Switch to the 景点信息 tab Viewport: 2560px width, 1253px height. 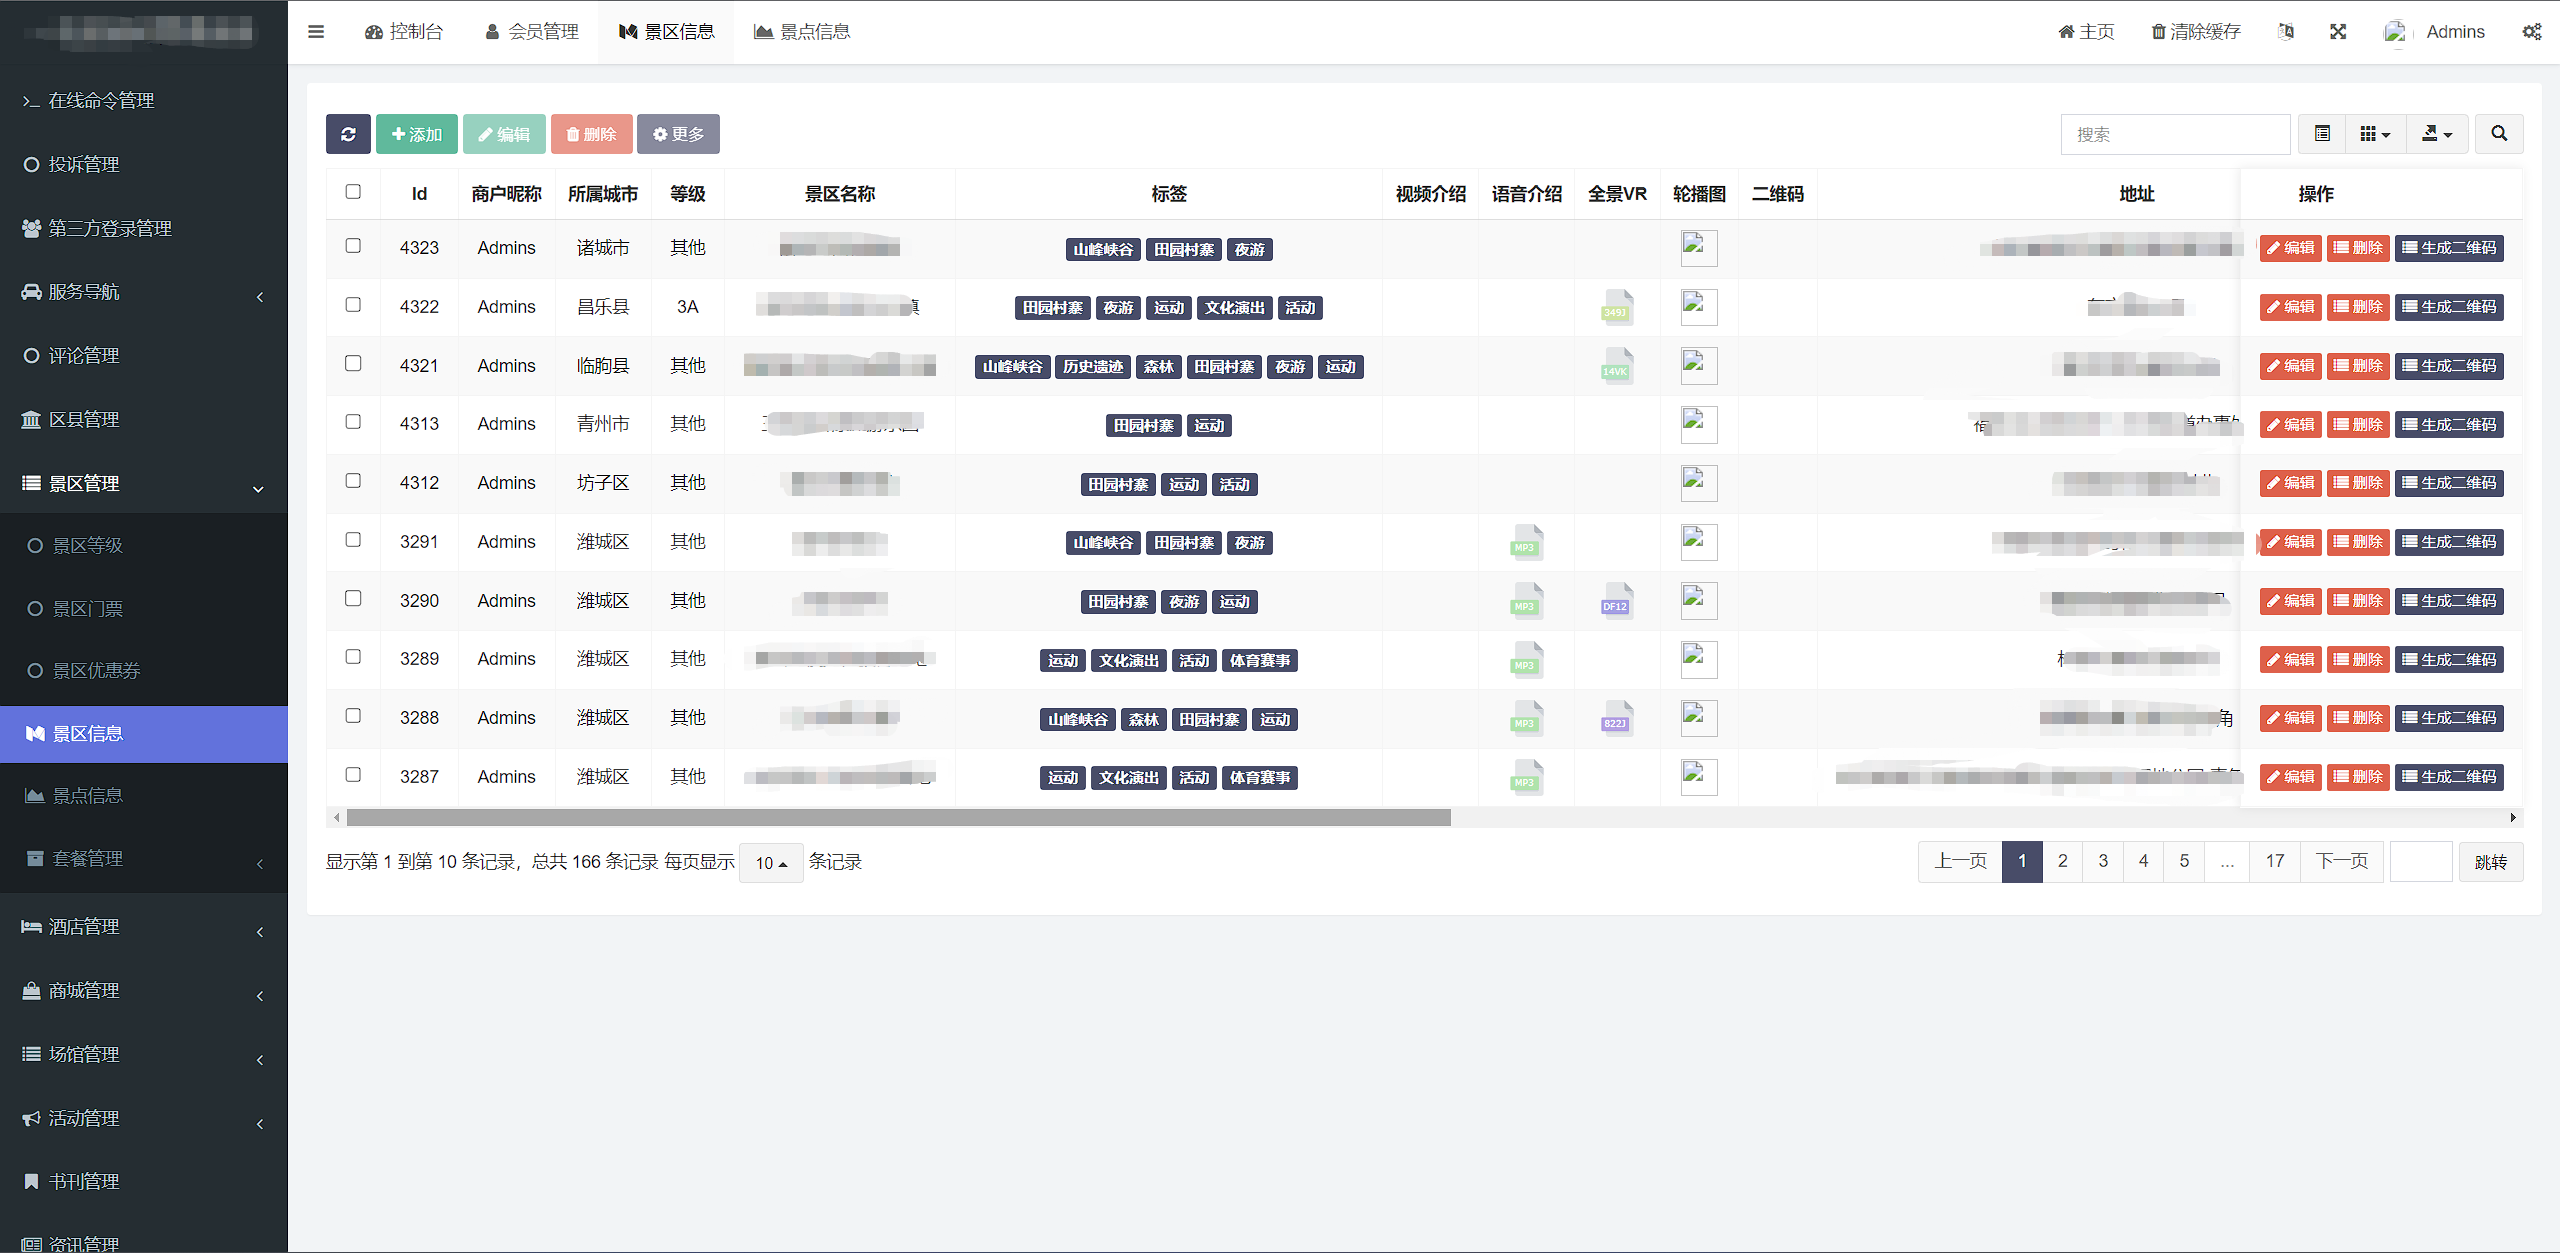click(x=802, y=32)
